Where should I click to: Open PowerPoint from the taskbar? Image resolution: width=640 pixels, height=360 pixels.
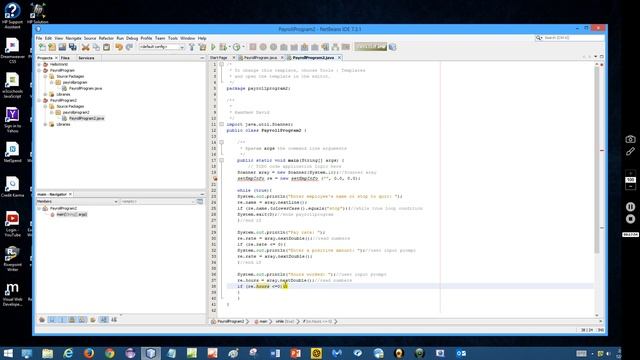coord(296,353)
